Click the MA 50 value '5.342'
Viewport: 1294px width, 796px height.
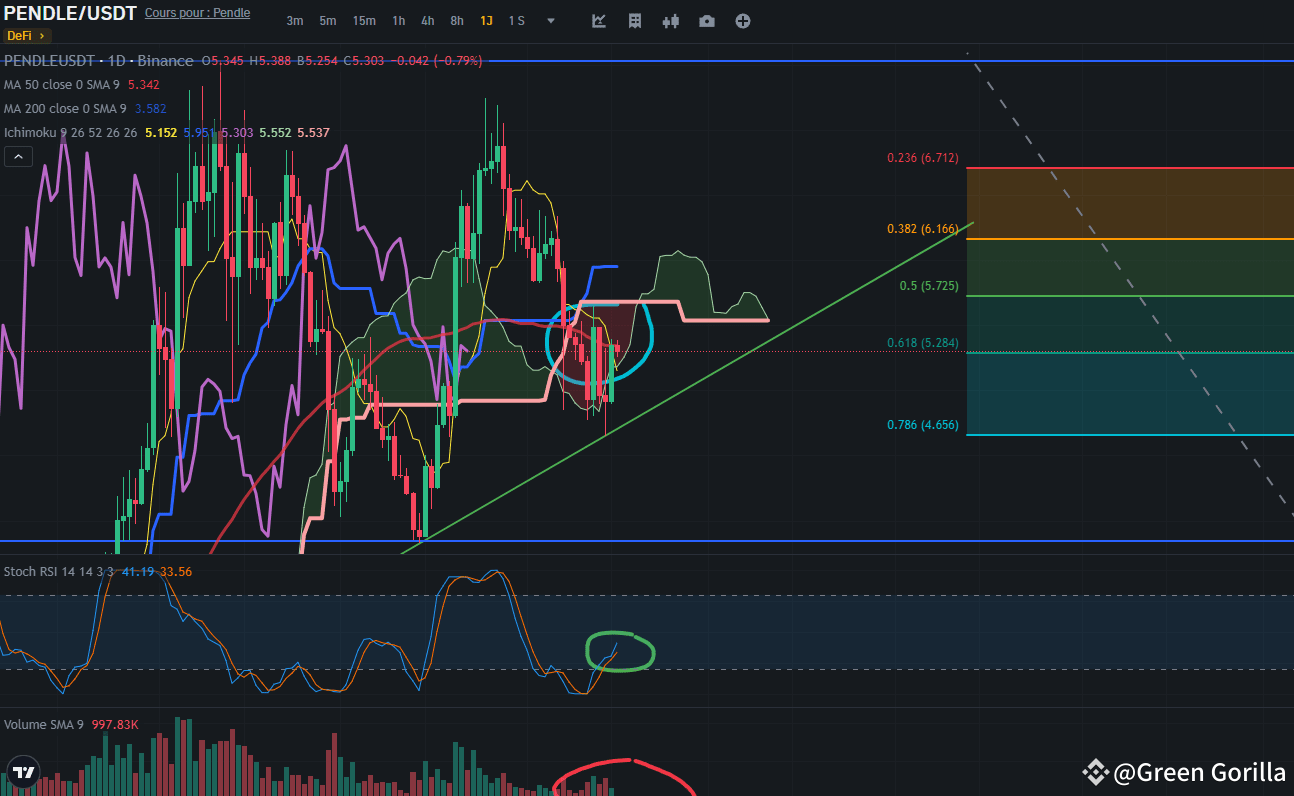(x=144, y=85)
